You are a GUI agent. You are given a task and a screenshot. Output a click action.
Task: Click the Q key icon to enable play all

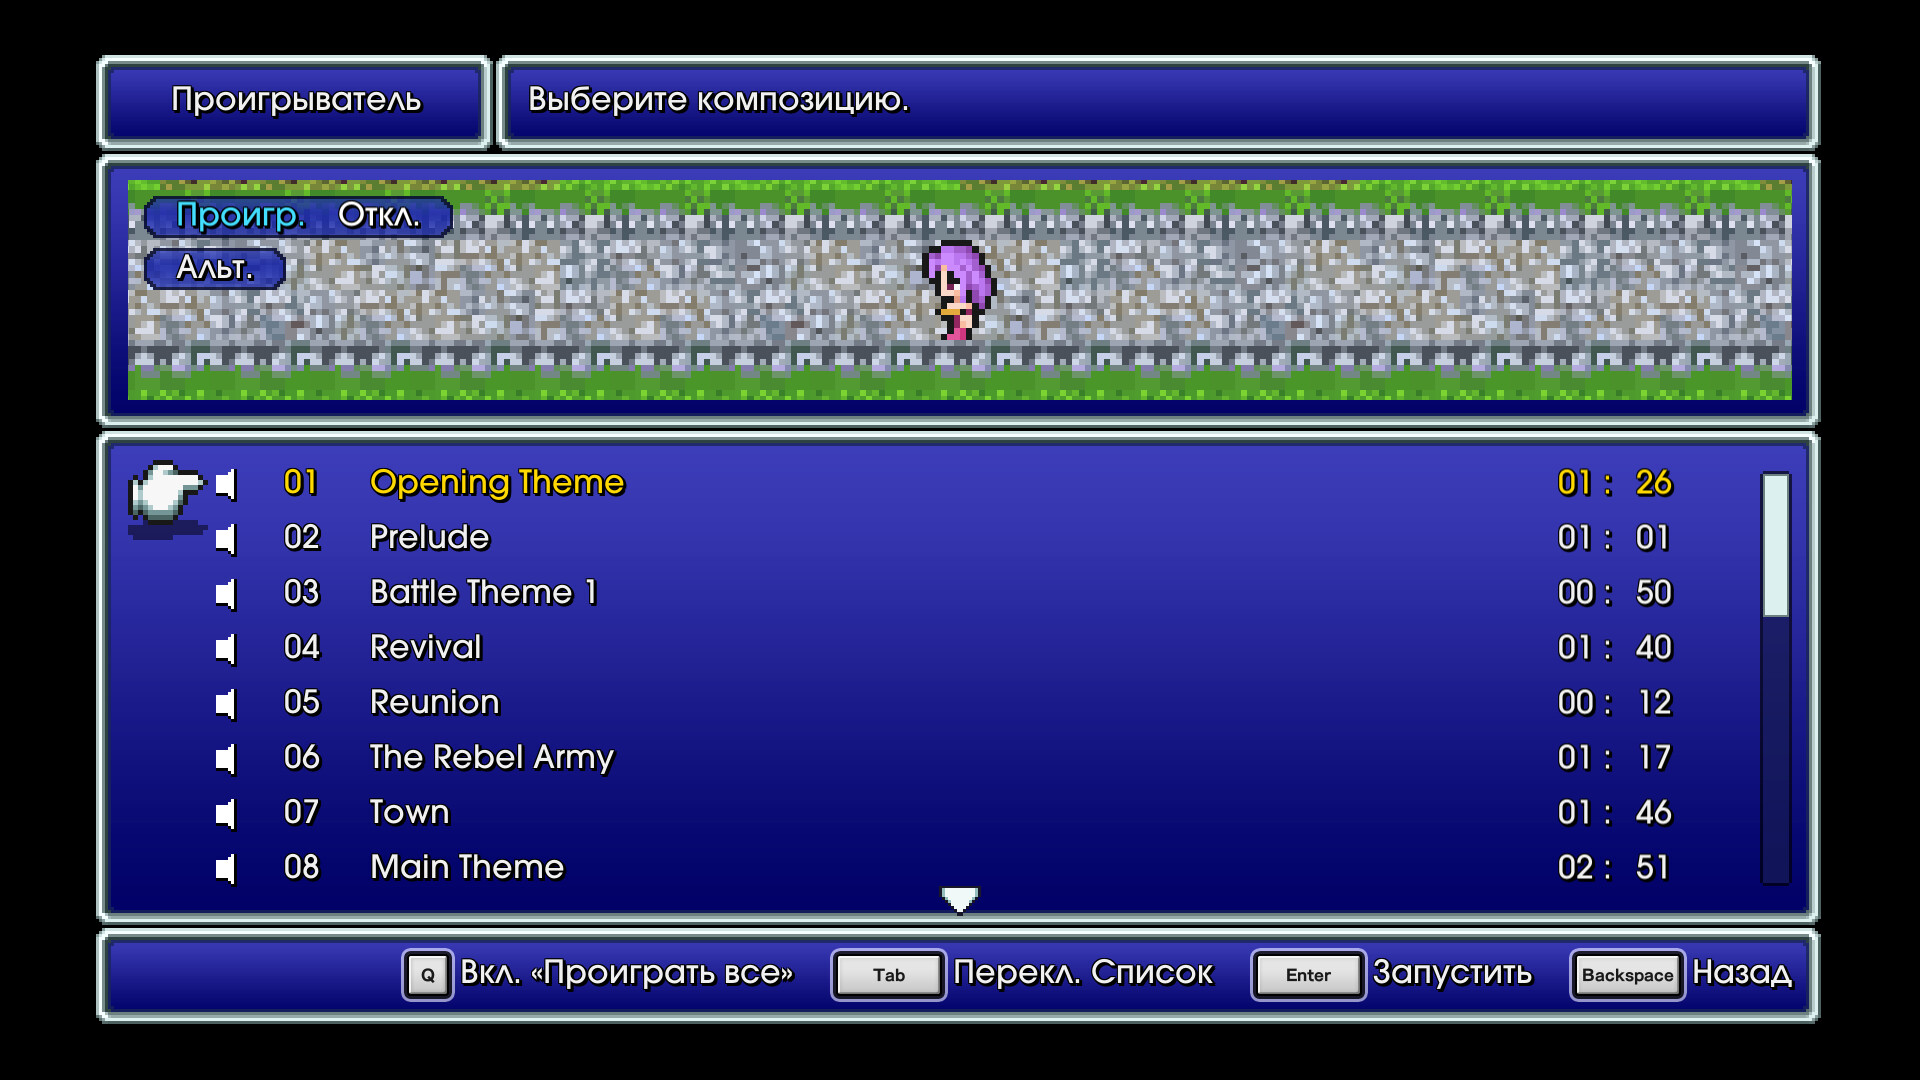pyautogui.click(x=428, y=975)
